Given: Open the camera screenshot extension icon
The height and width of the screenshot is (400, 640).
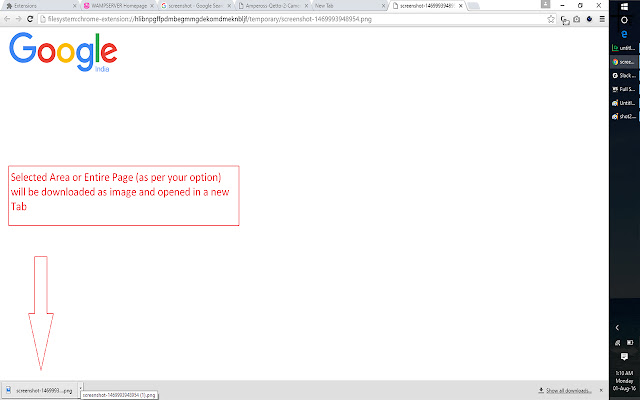Looking at the screenshot, I should pos(577,19).
